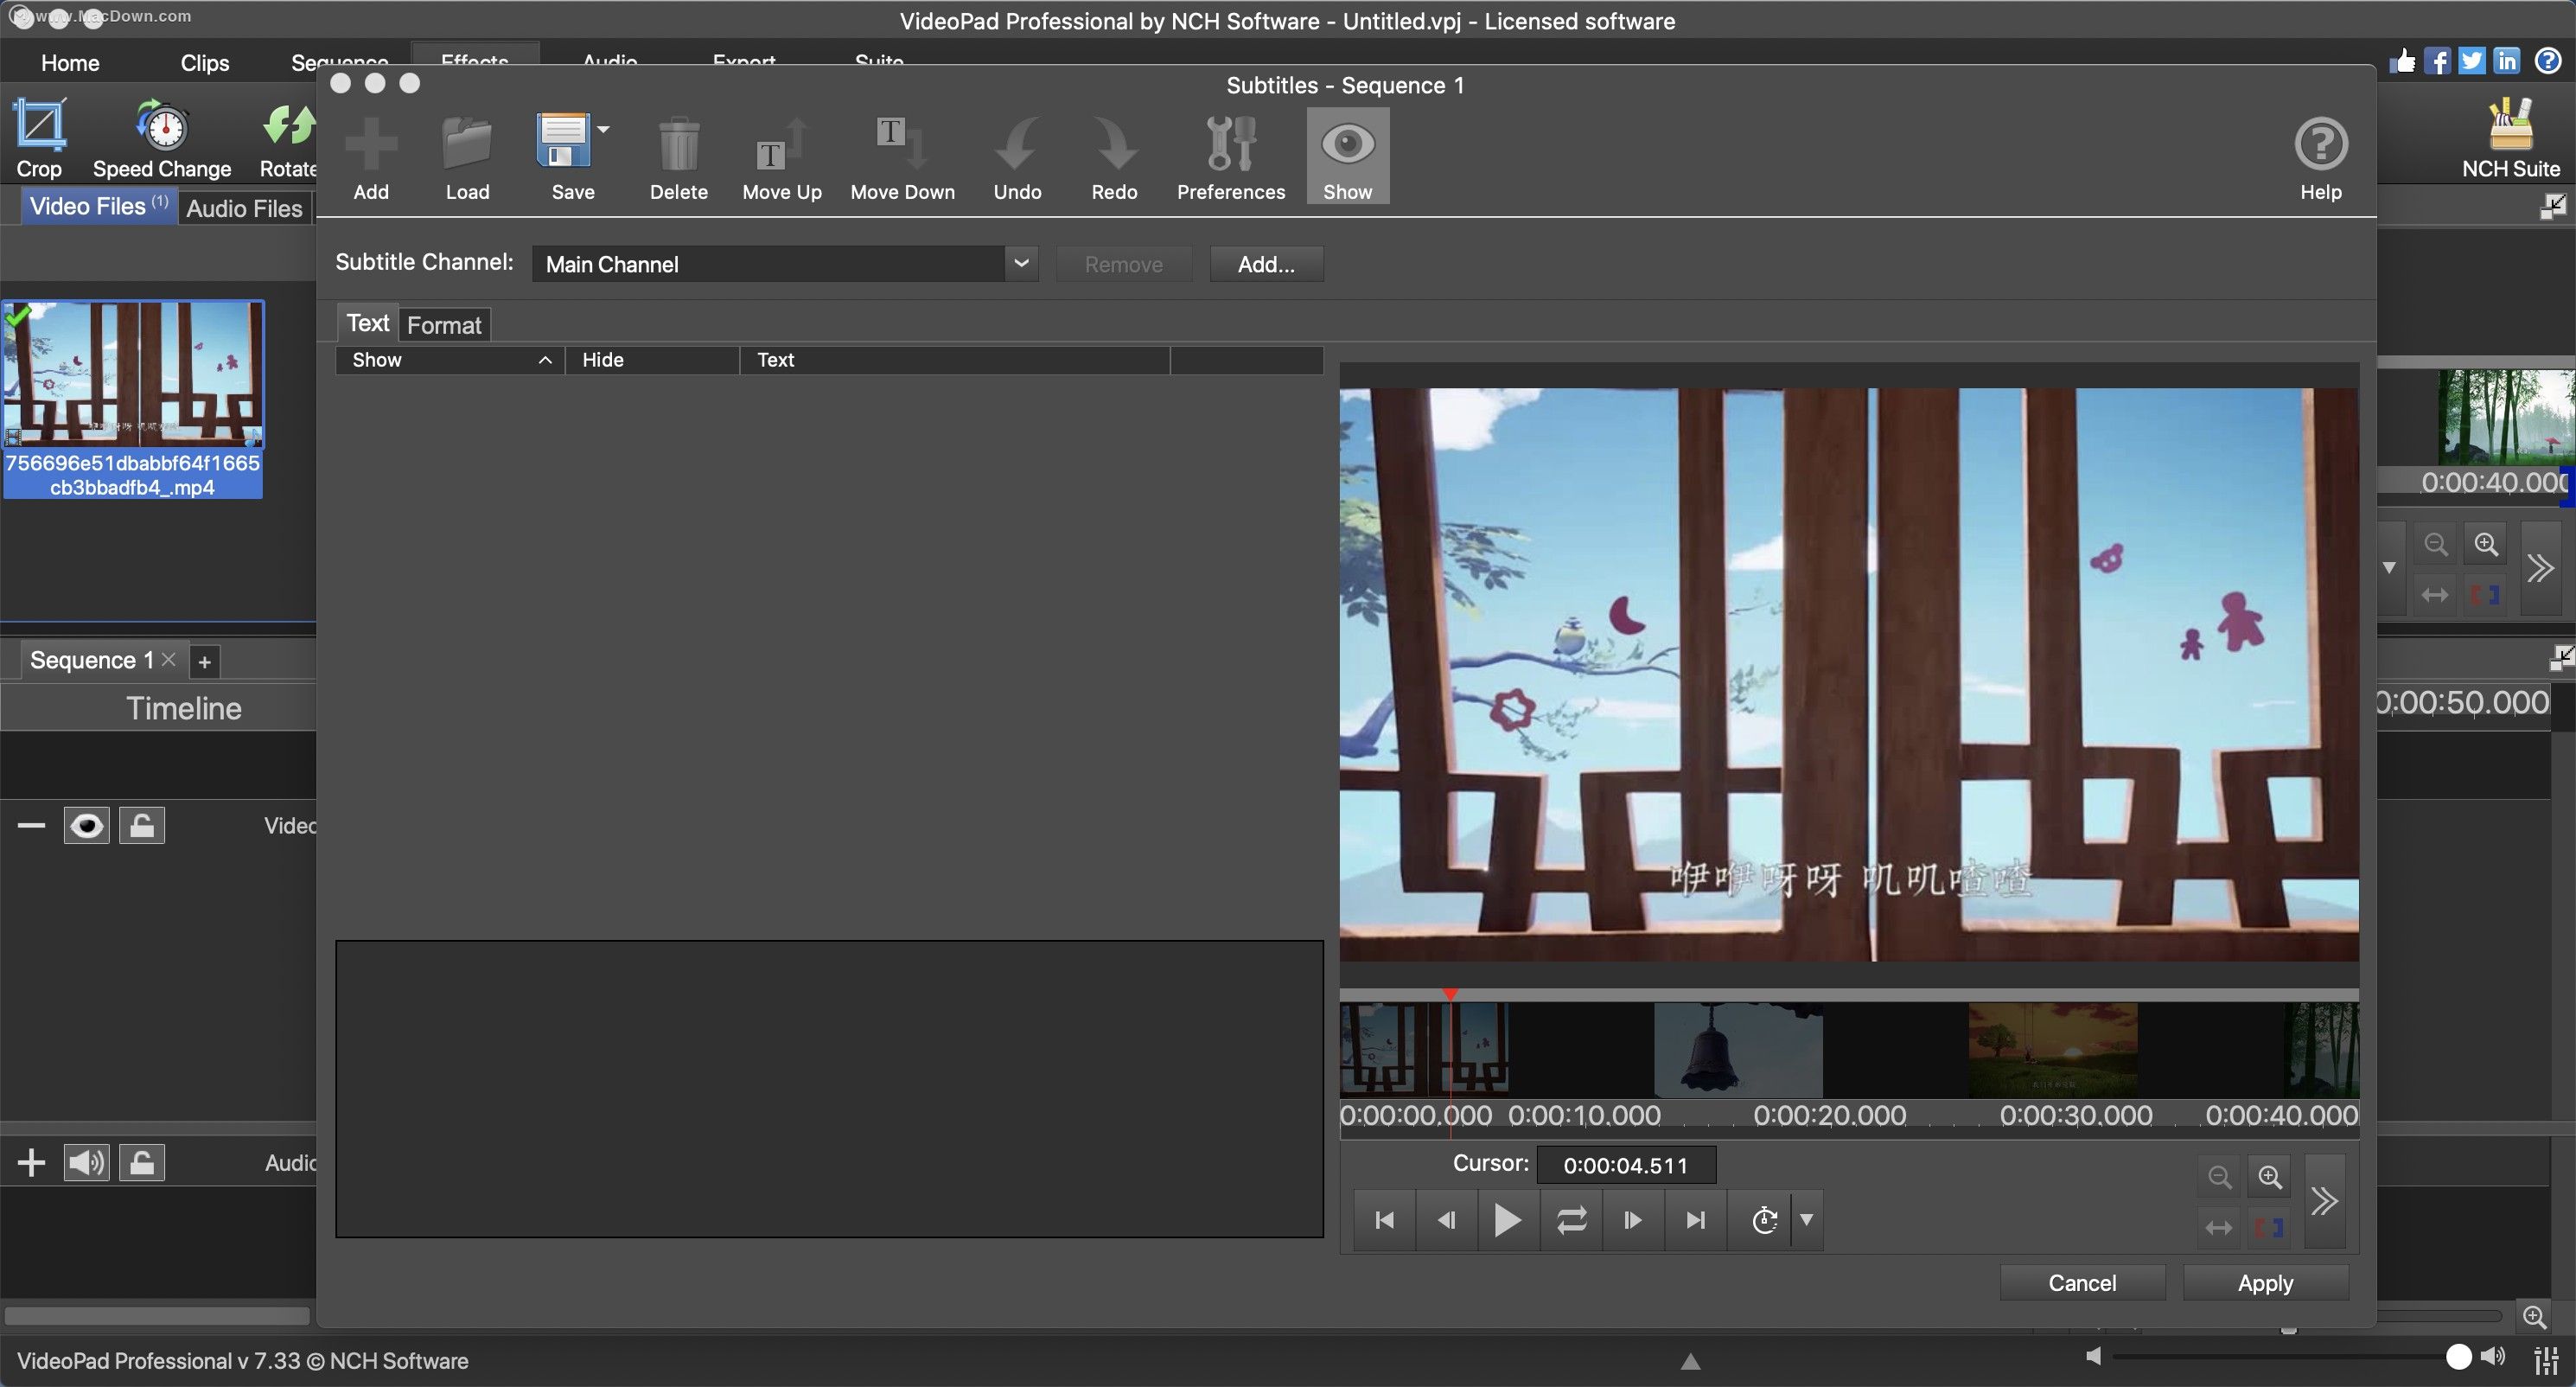
Task: Click the main timeline horizontal scrollbar
Action: (157, 1314)
